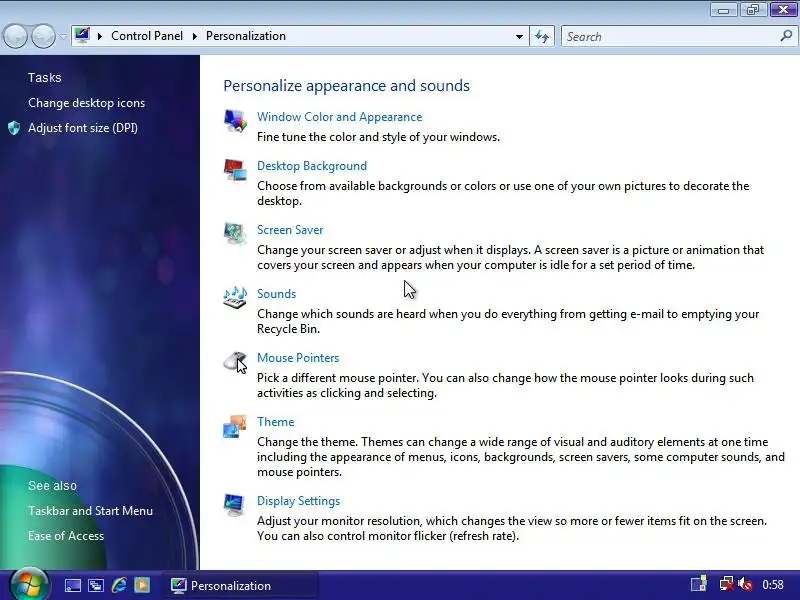Click Personalization in the breadcrumb
The height and width of the screenshot is (600, 800).
click(x=245, y=36)
